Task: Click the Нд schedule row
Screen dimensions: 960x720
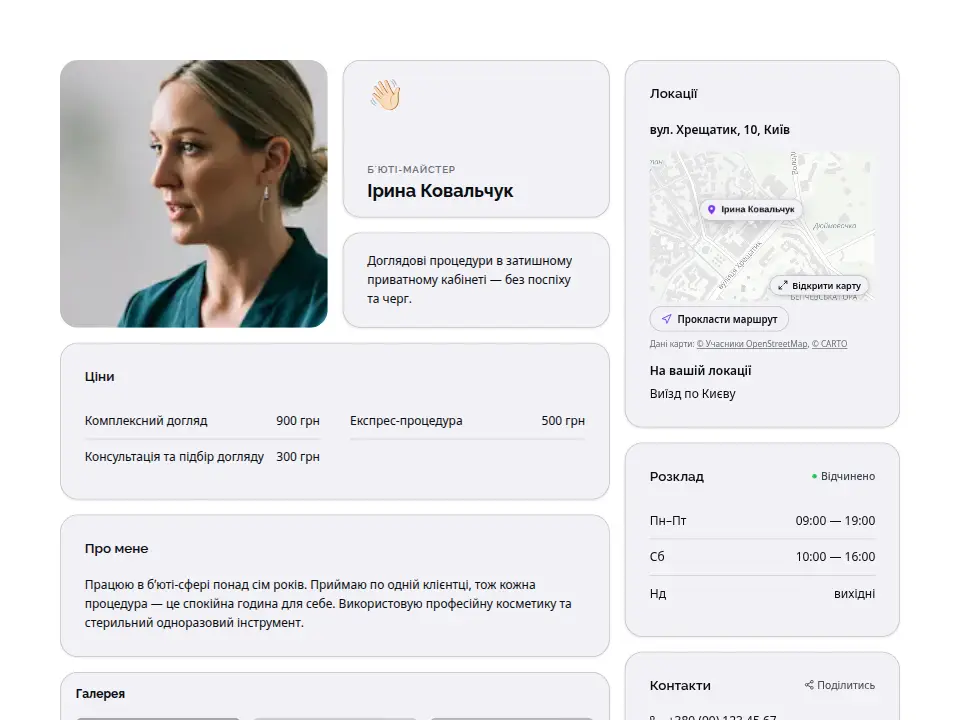Action: tap(762, 593)
